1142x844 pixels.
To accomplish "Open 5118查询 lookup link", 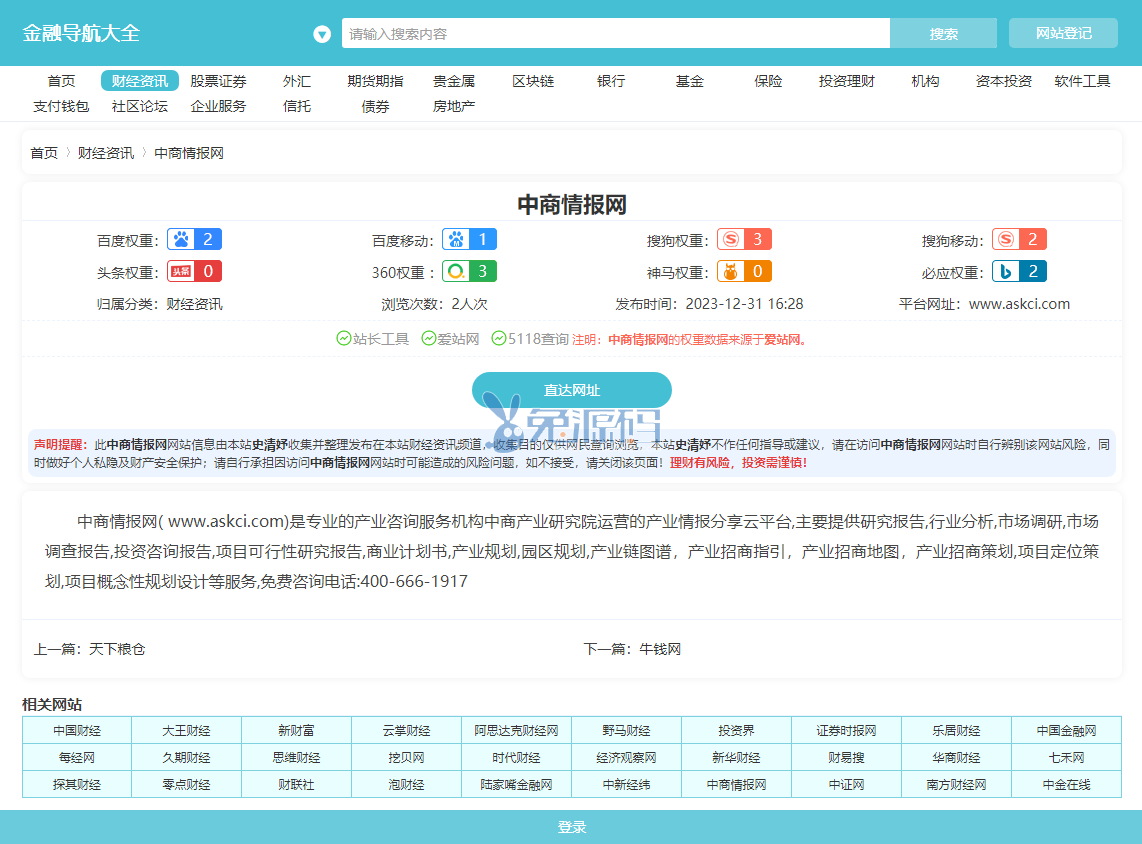I will click(x=530, y=339).
